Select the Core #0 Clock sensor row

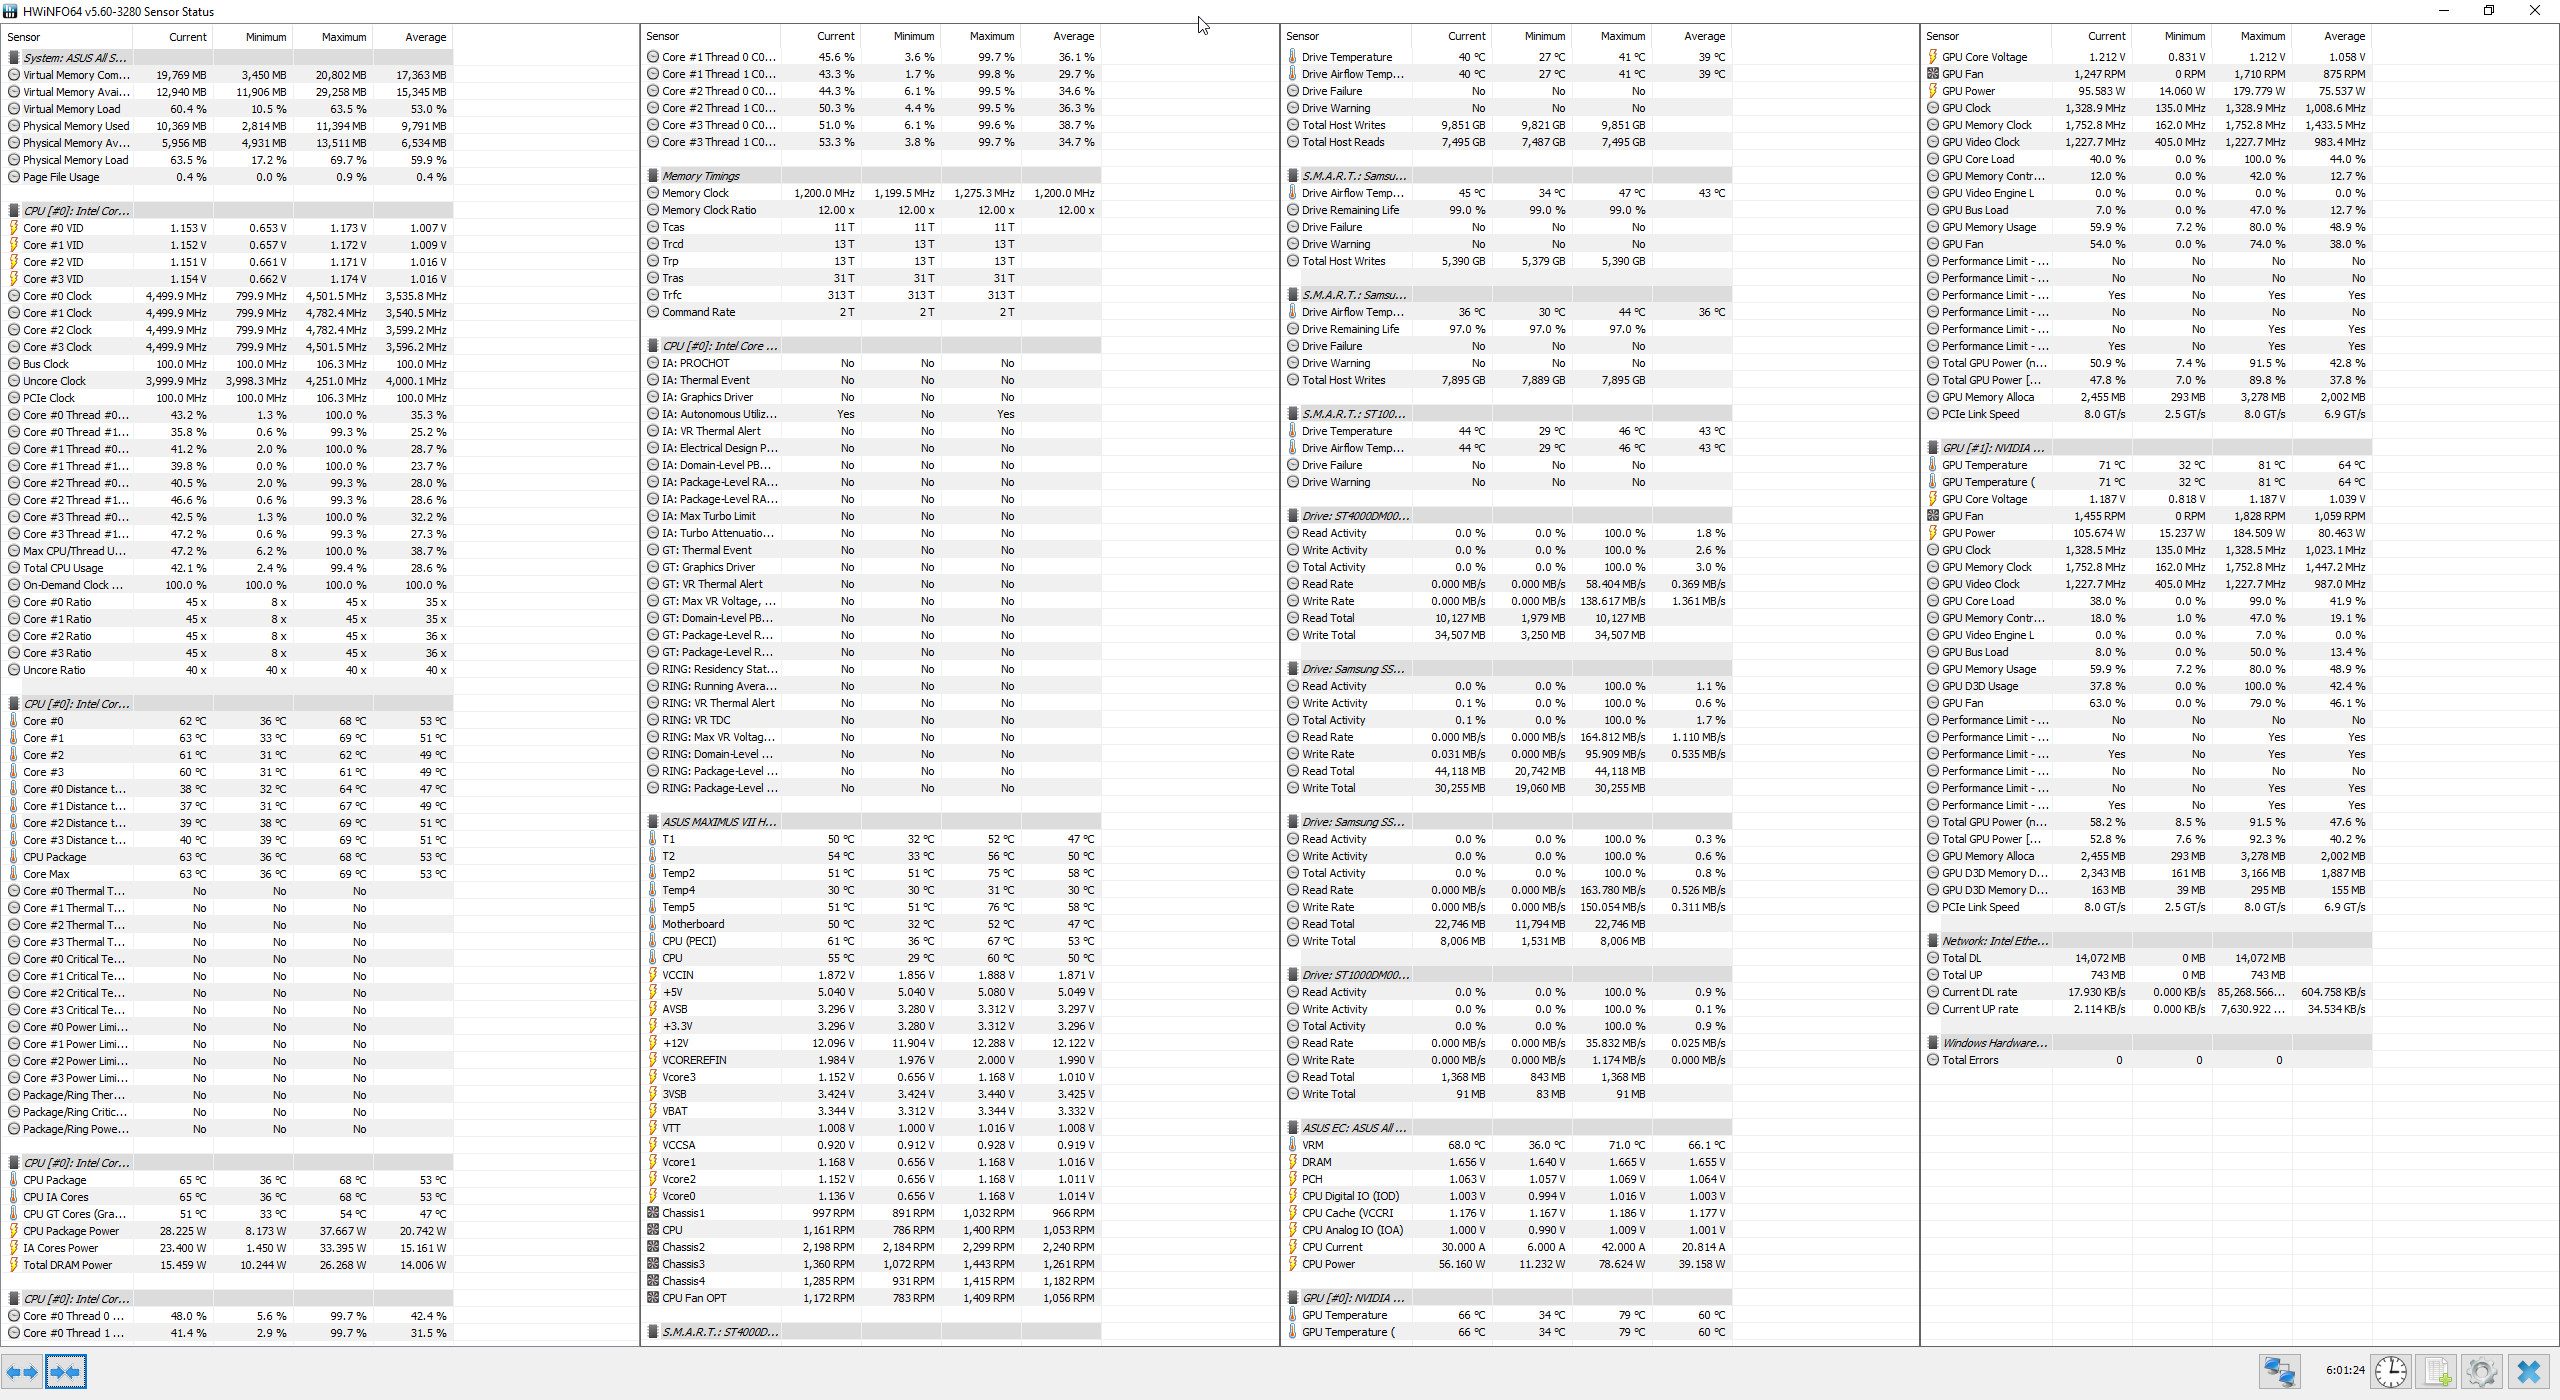[x=57, y=296]
